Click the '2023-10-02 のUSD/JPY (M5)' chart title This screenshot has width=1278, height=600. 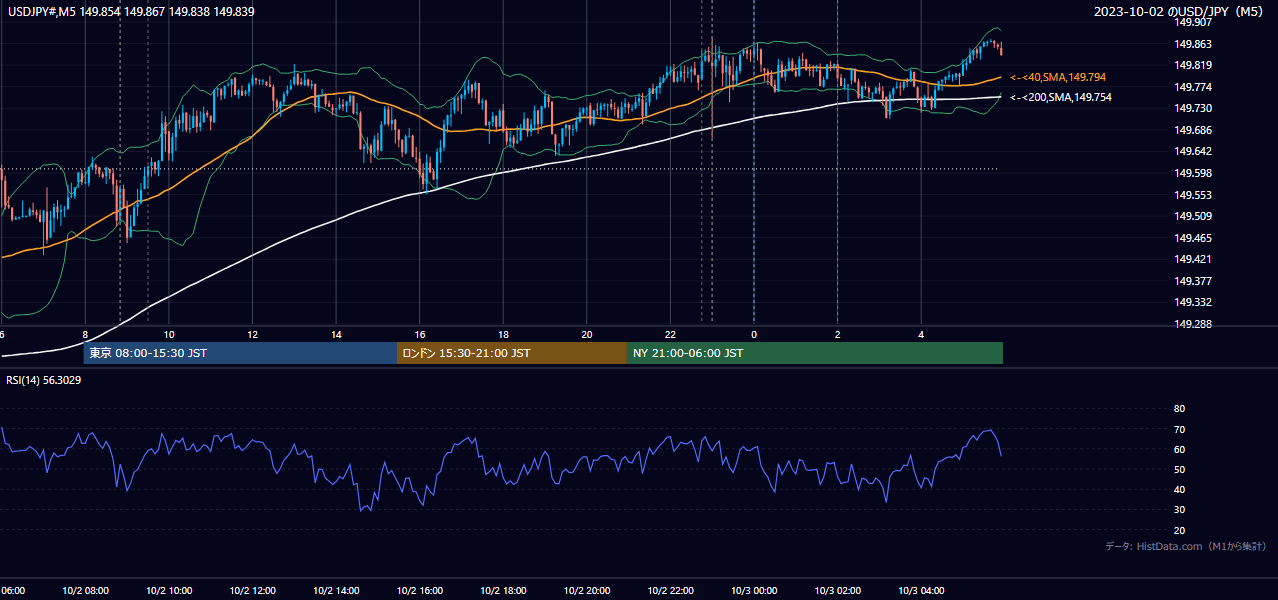(x=1181, y=11)
